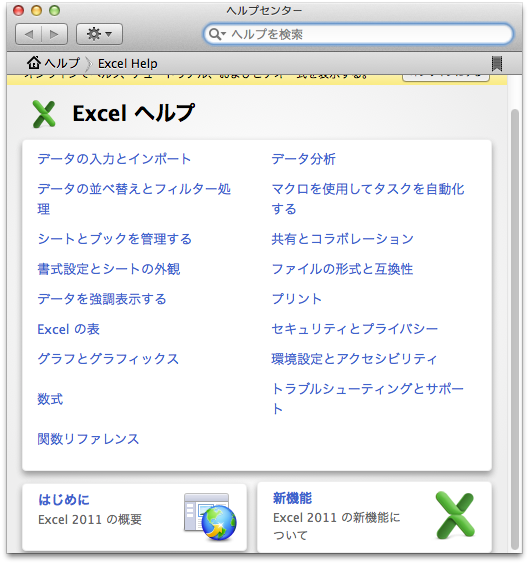Click the home ヘルプ breadcrumb icon
The image size is (529, 564).
(x=34, y=63)
